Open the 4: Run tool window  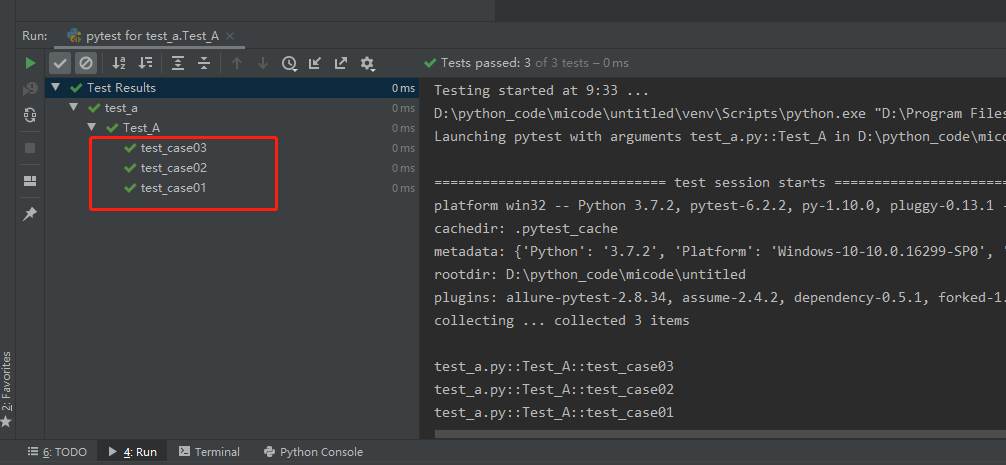click(132, 452)
